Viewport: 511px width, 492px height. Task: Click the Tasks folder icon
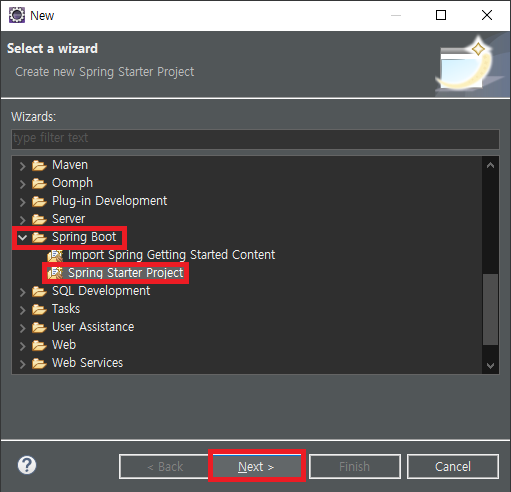(x=39, y=309)
